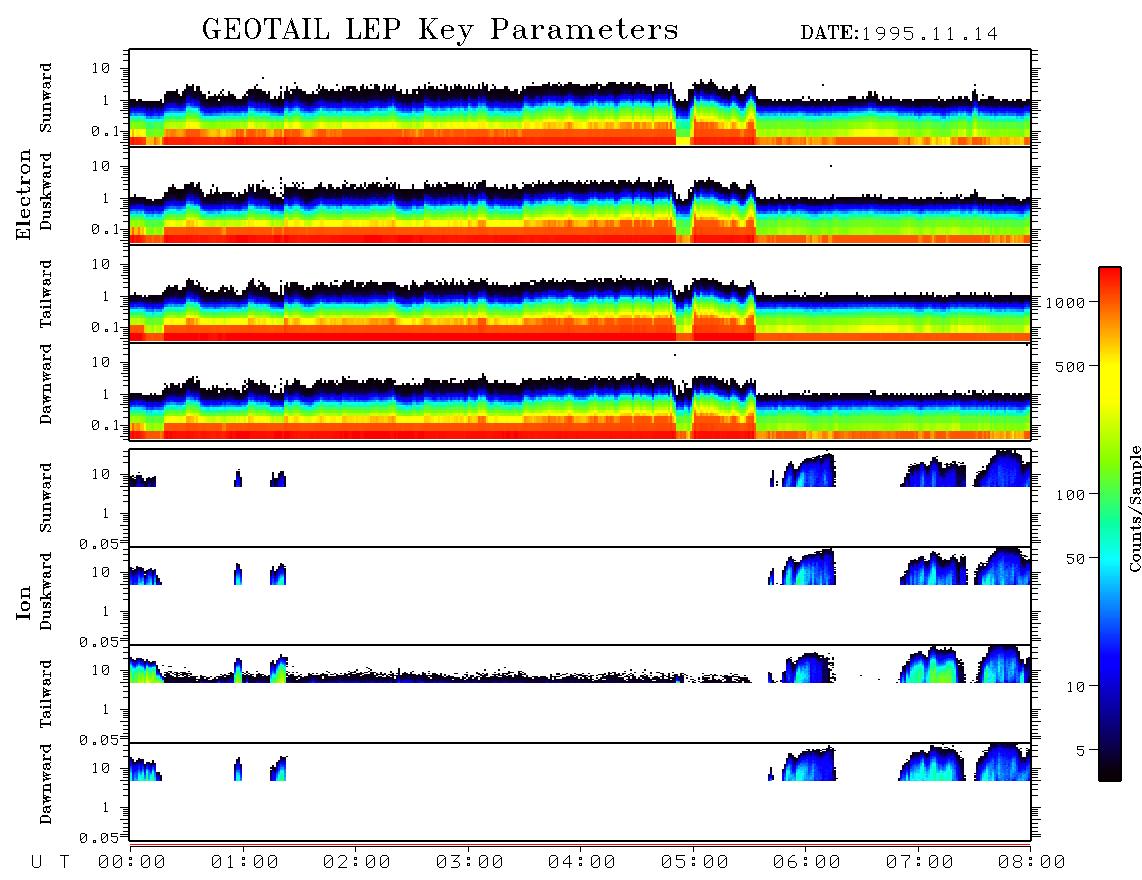Click the 01:00 time axis label
This screenshot has height=880, width=1142.
click(245, 863)
